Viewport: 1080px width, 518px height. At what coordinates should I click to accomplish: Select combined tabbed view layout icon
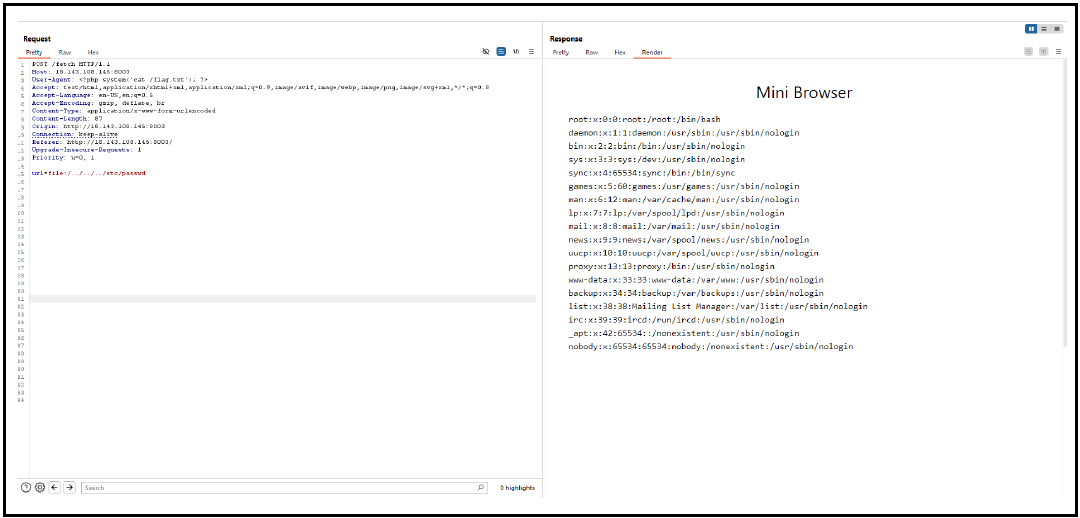click(1057, 29)
